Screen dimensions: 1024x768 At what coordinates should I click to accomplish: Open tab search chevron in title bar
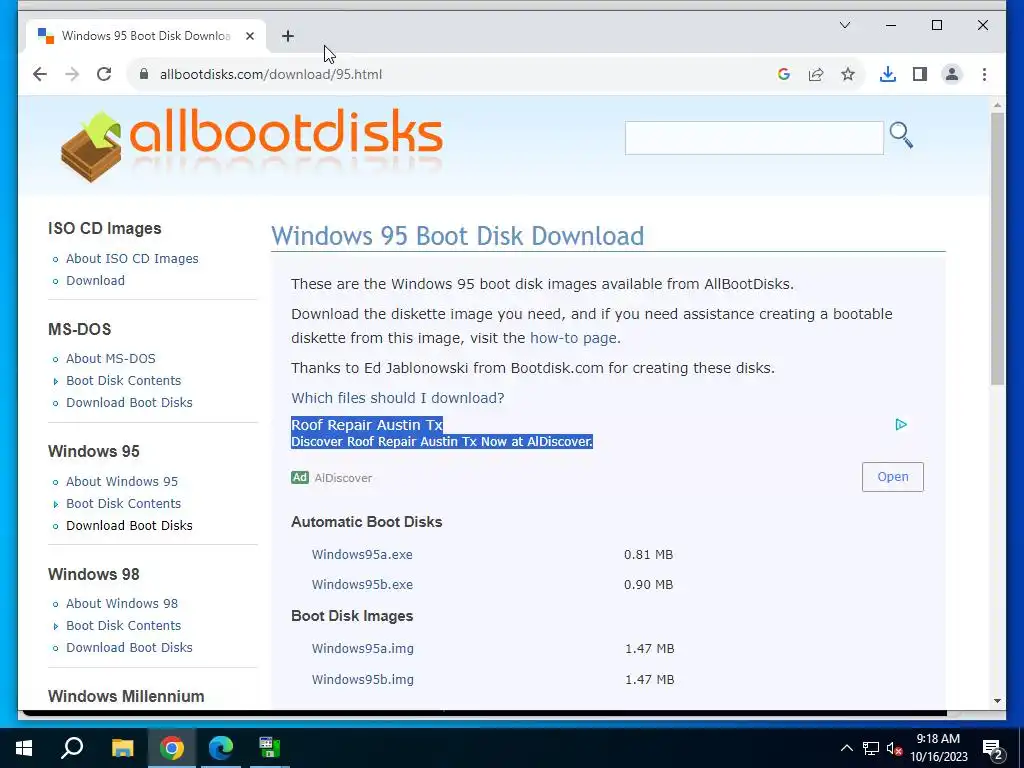[844, 25]
